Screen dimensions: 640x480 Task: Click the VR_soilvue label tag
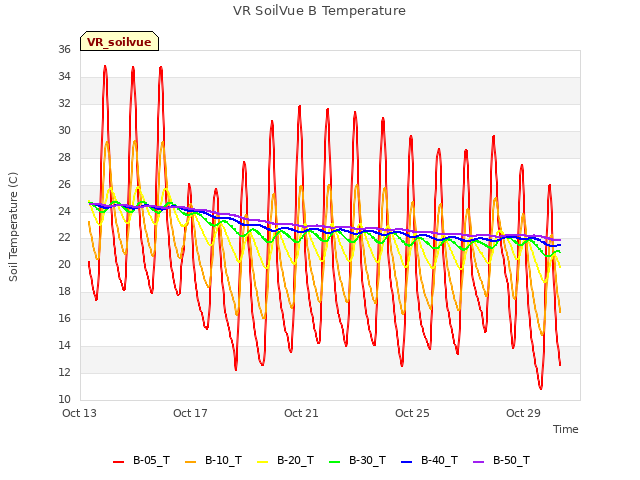119,41
